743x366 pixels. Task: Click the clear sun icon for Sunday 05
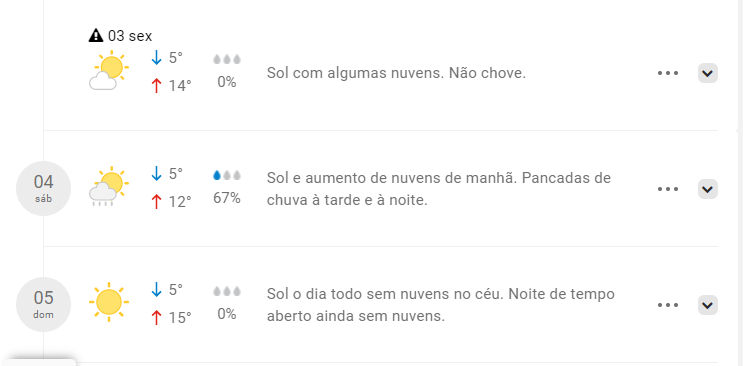tap(109, 302)
